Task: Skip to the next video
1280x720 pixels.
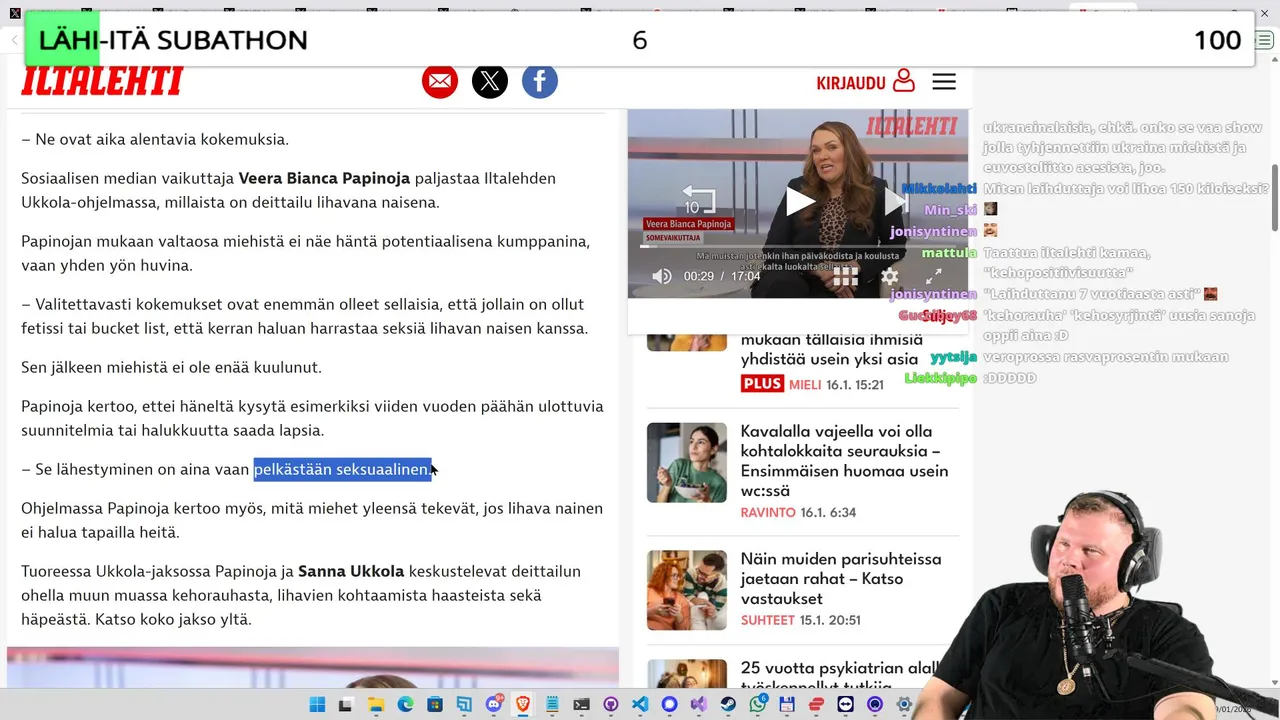Action: click(x=895, y=203)
